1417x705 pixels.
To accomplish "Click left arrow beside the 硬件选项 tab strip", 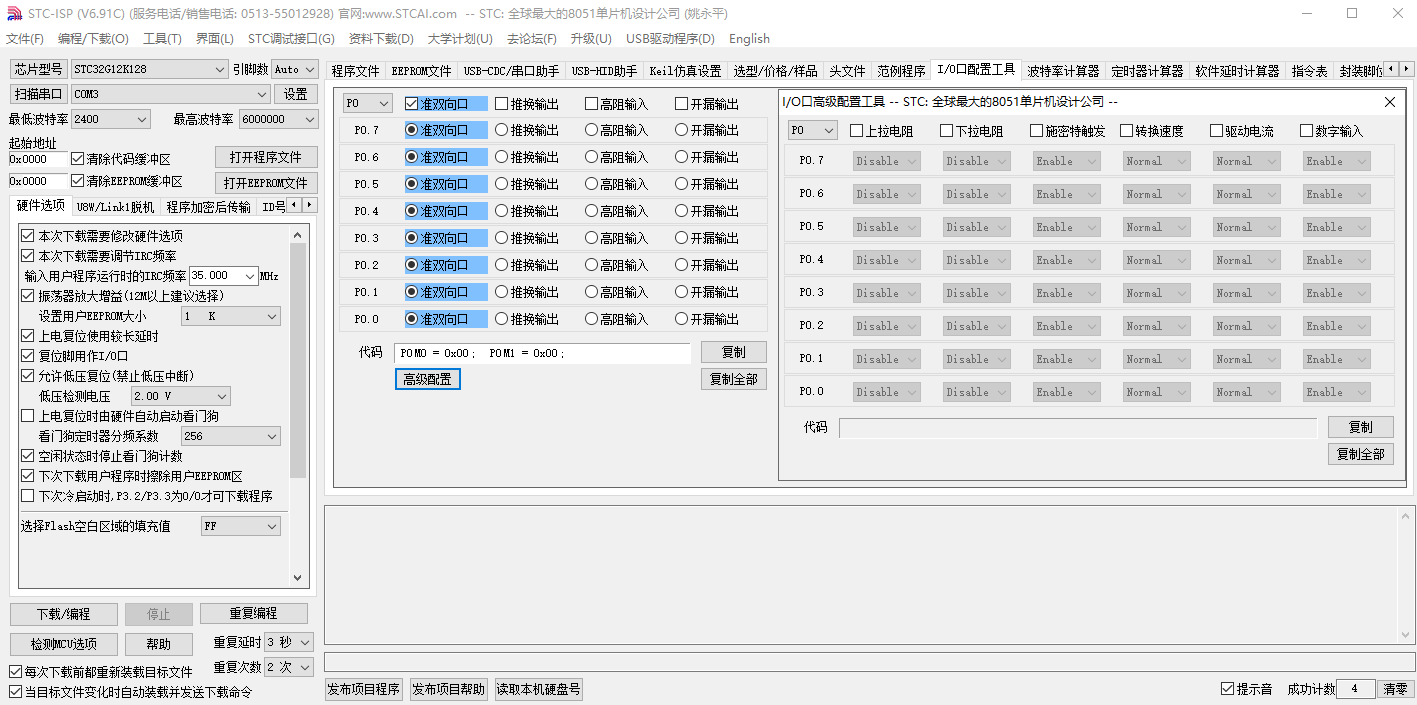I will pyautogui.click(x=296, y=205).
